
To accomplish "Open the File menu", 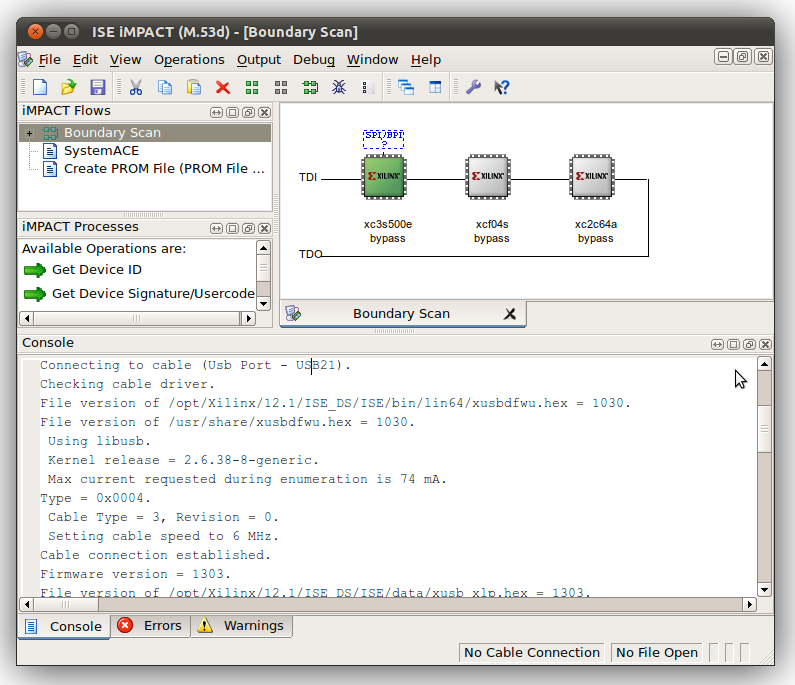I will [x=50, y=60].
